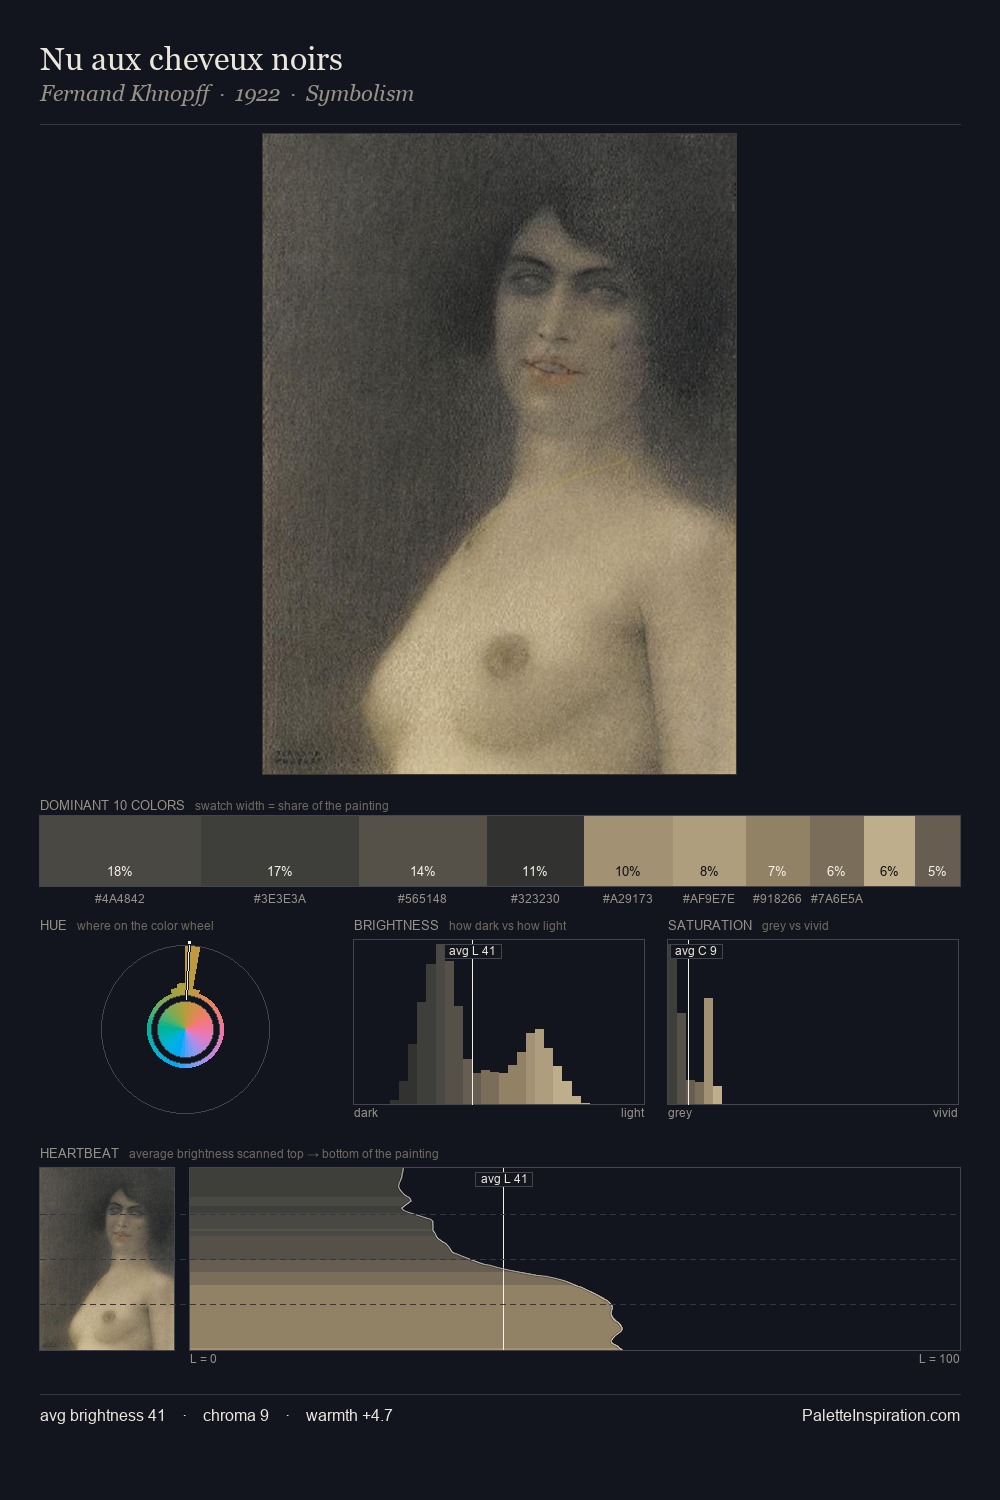Click 'where on the color wheel' caption
The width and height of the screenshot is (1000, 1500).
click(145, 926)
